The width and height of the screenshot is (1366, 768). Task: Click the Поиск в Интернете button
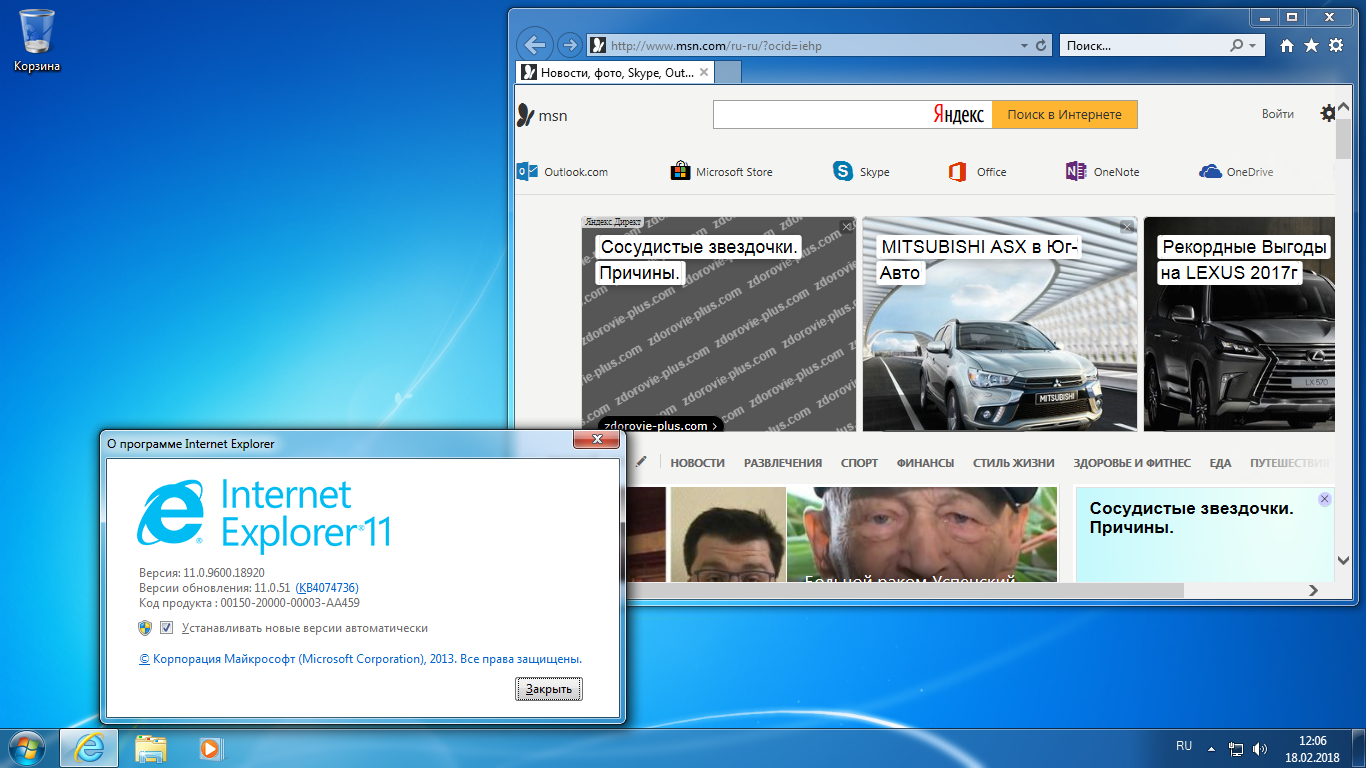tap(1064, 115)
